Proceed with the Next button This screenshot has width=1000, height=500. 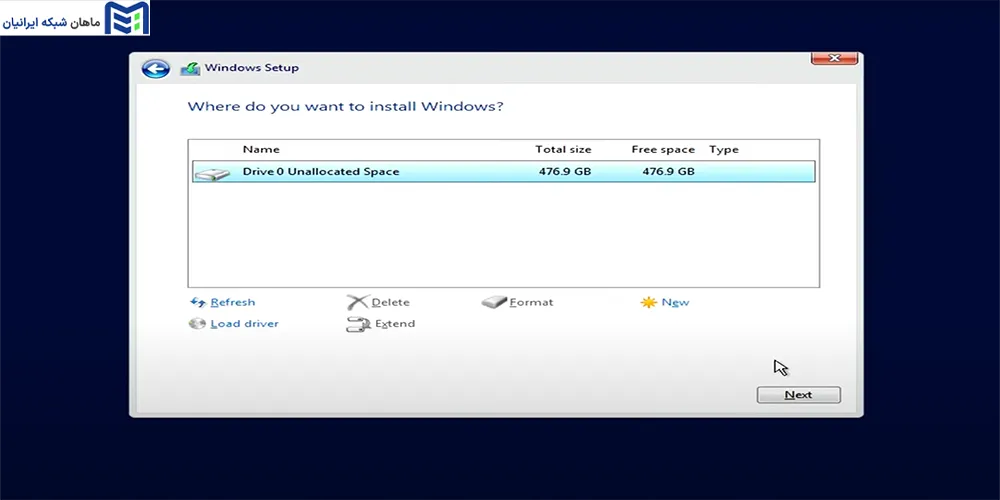pyautogui.click(x=798, y=395)
